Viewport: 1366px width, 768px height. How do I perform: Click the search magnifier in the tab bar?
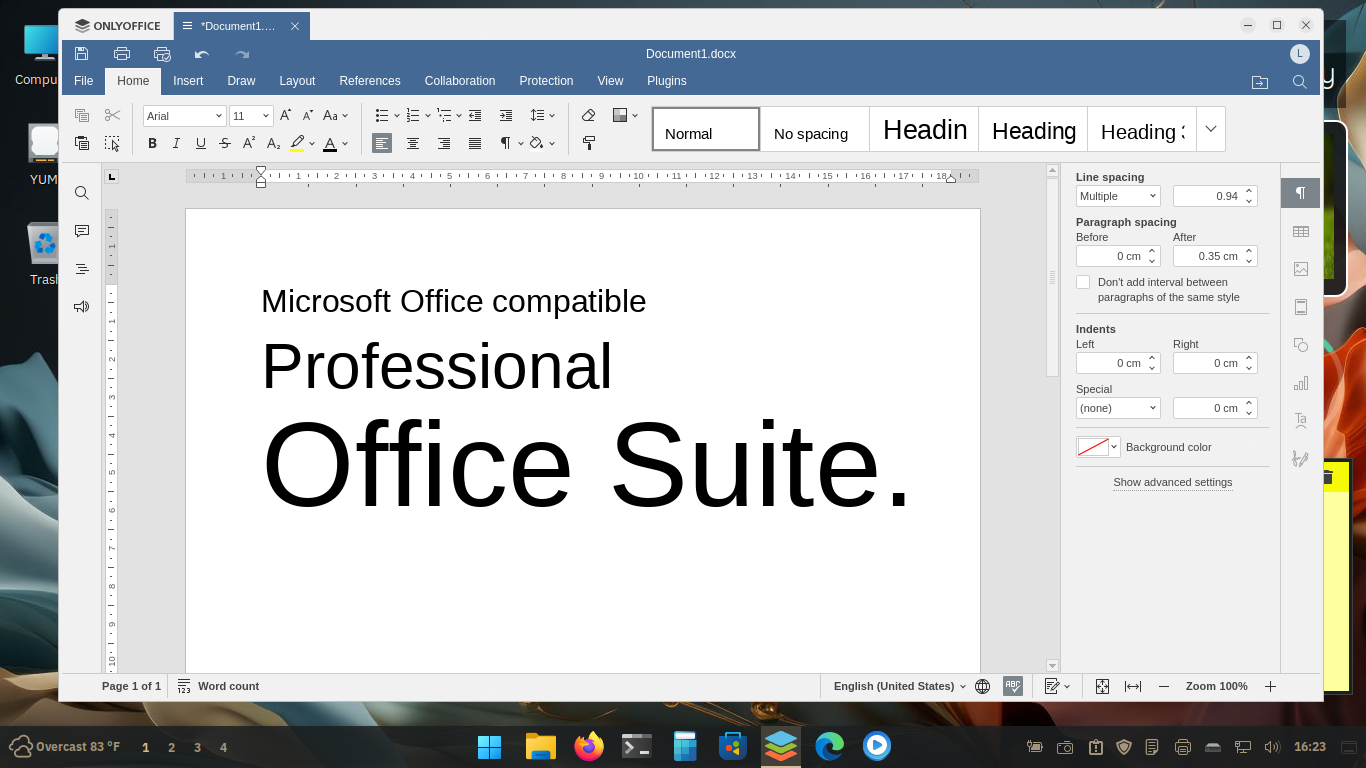click(x=1300, y=82)
